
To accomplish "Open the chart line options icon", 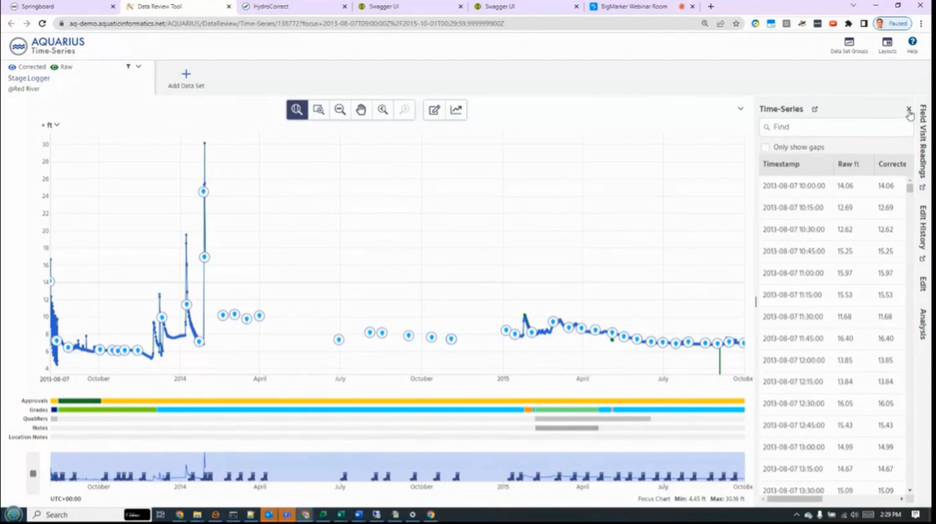I will [x=456, y=110].
